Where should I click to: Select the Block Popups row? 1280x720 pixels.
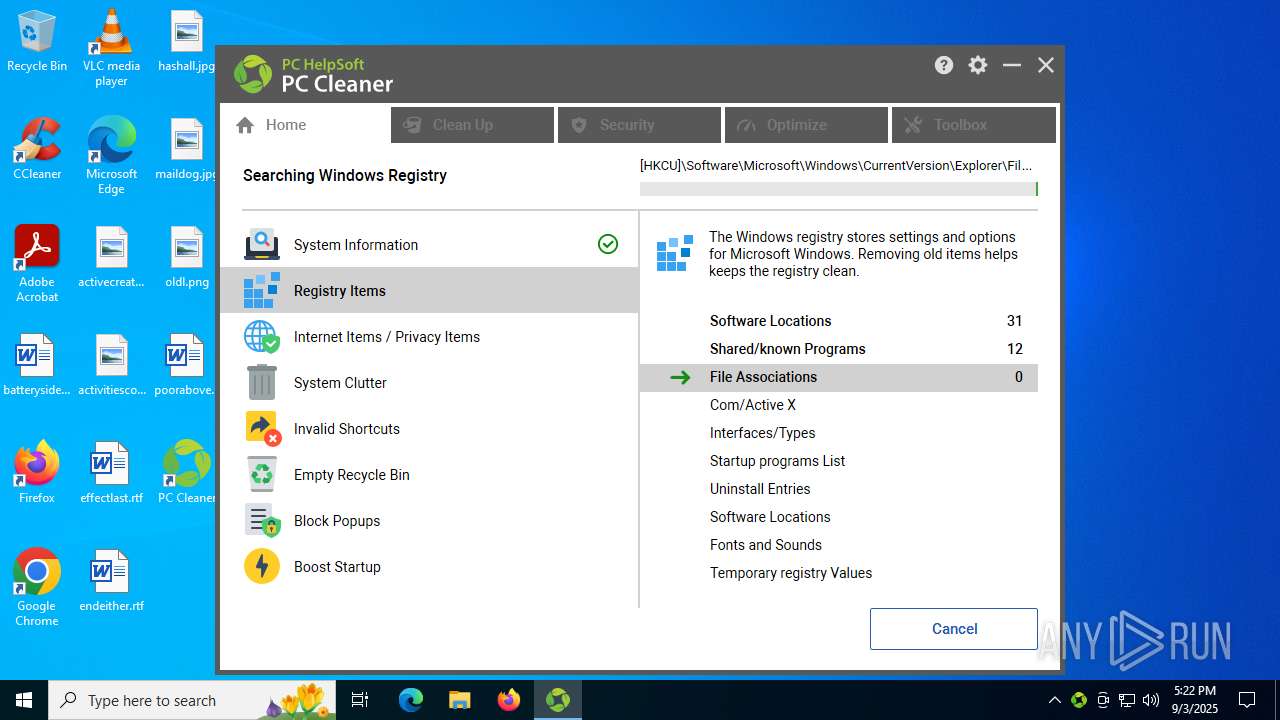pos(429,520)
